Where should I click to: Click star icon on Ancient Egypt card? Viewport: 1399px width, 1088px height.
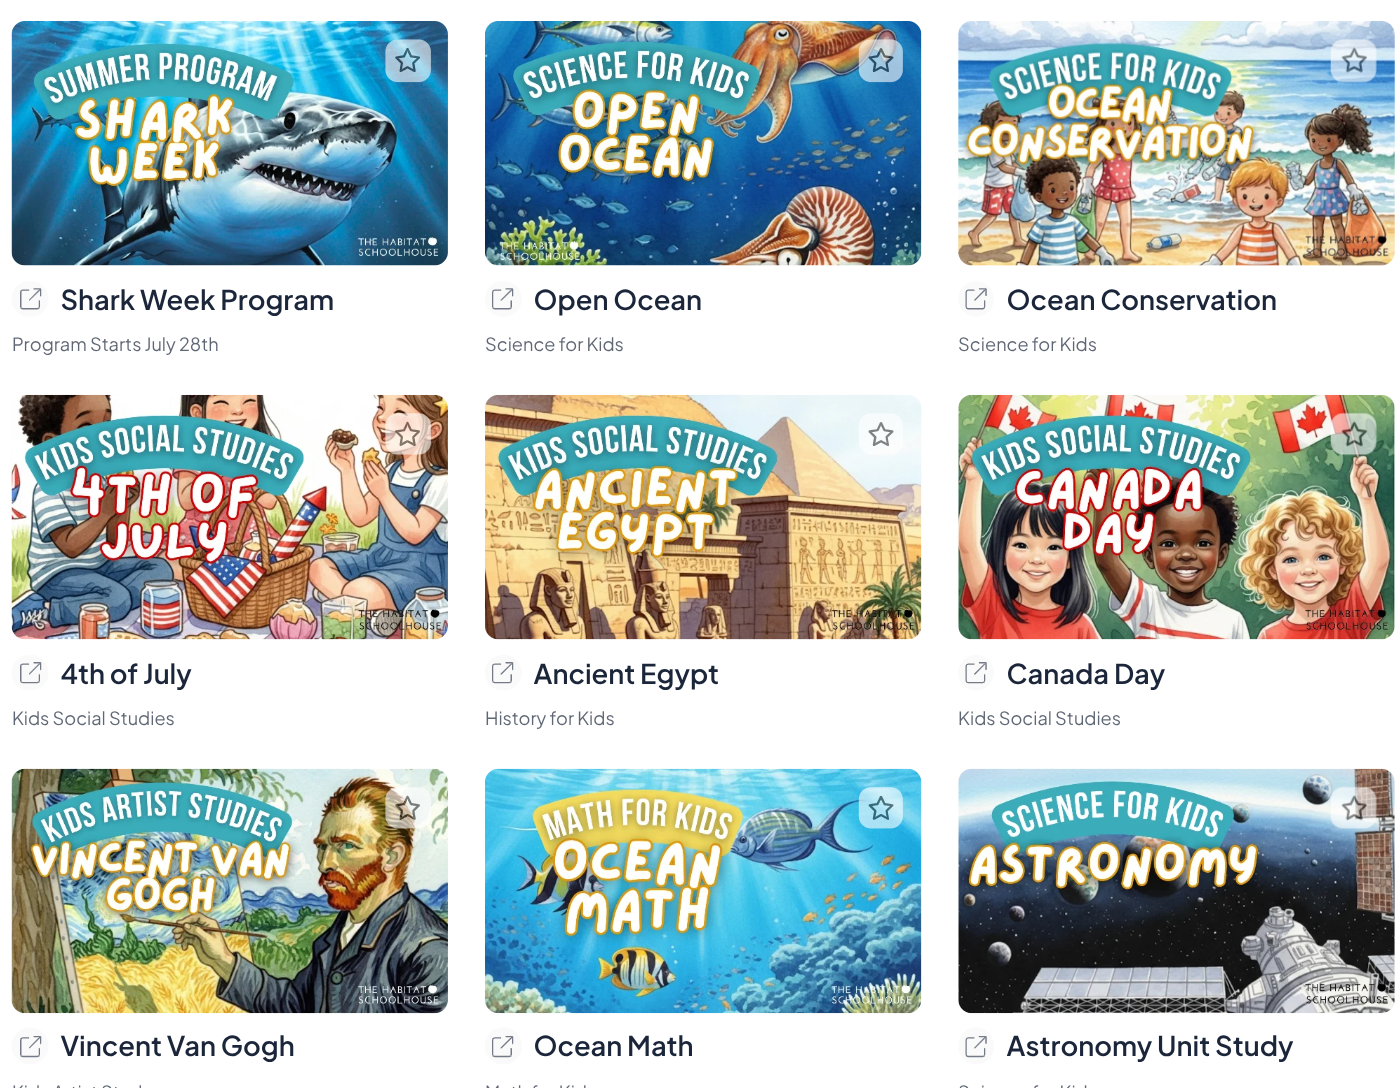[881, 435]
